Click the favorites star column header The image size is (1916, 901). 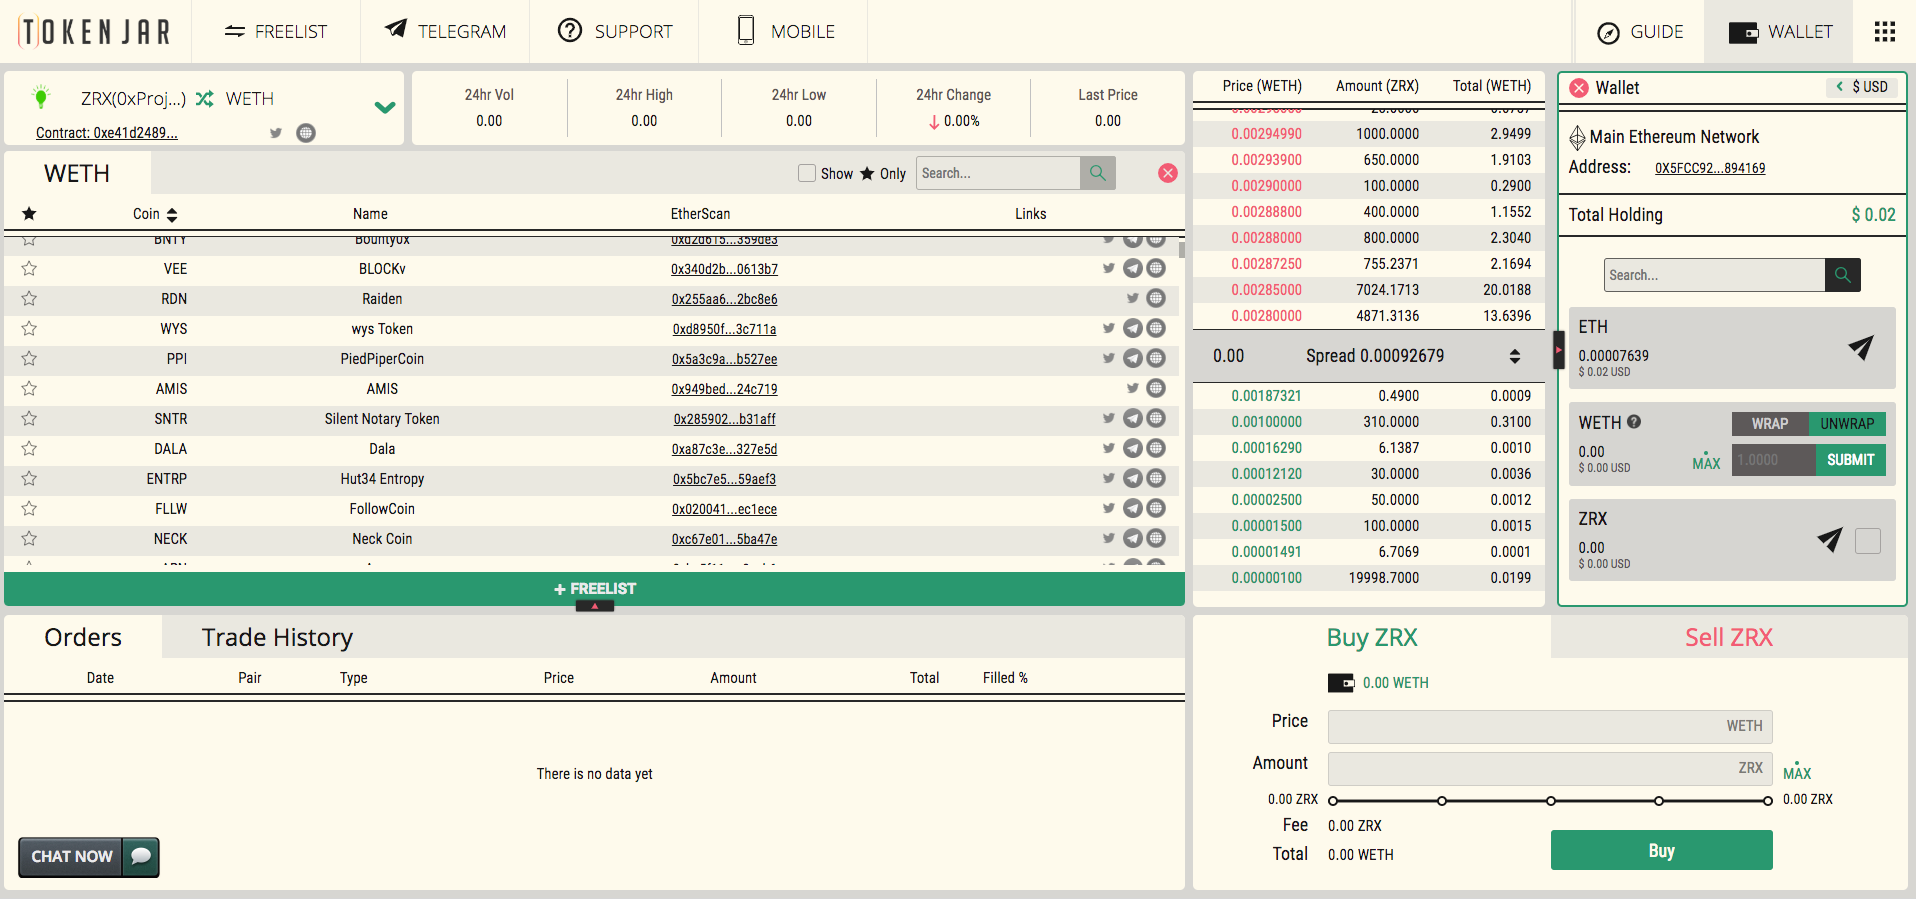pyautogui.click(x=29, y=214)
